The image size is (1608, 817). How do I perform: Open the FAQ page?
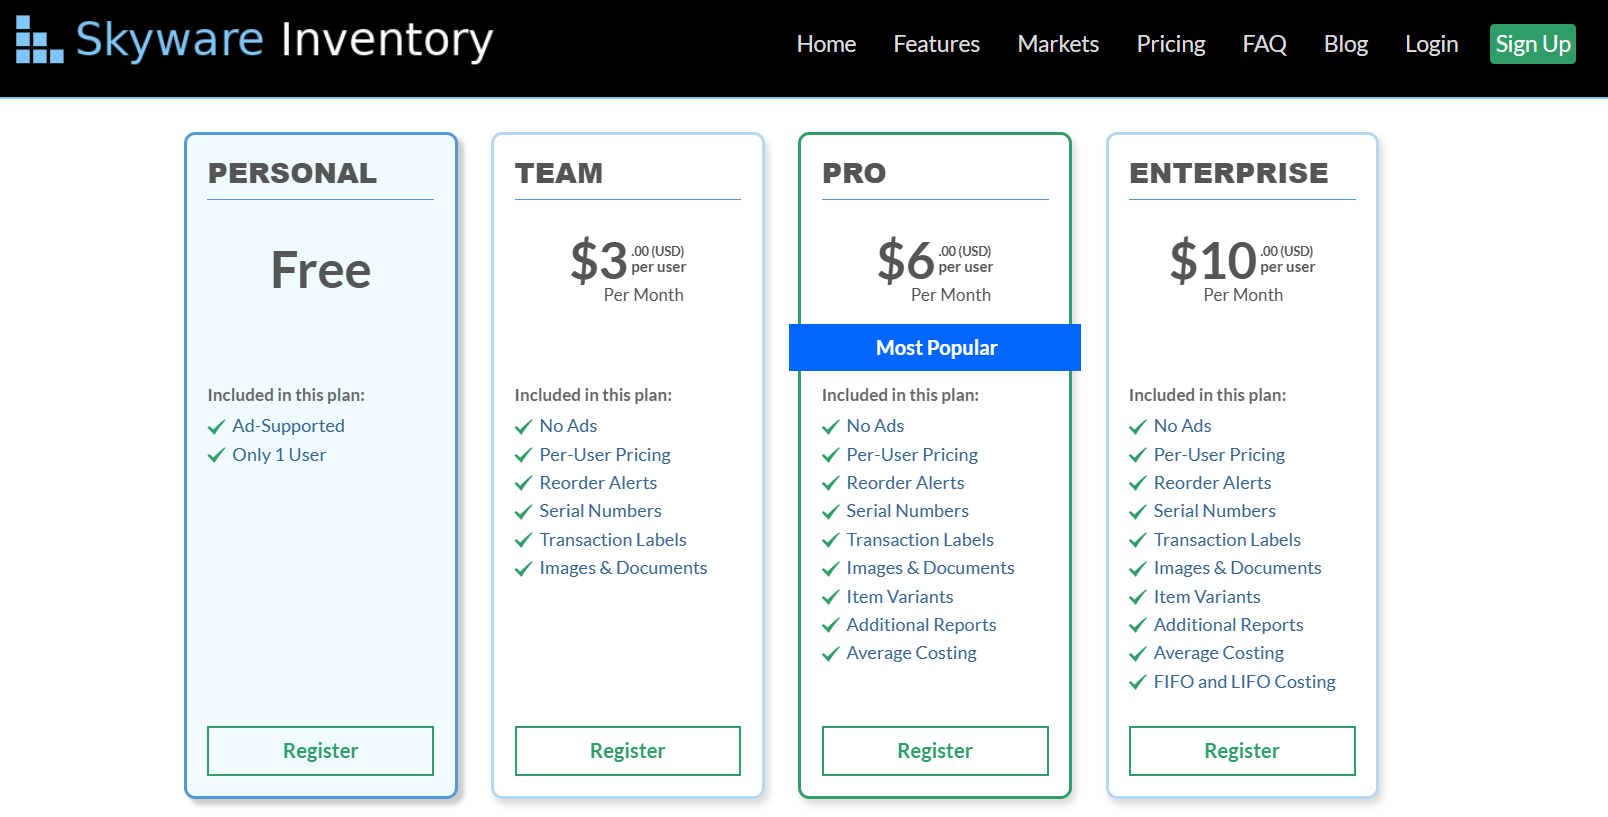click(1264, 44)
